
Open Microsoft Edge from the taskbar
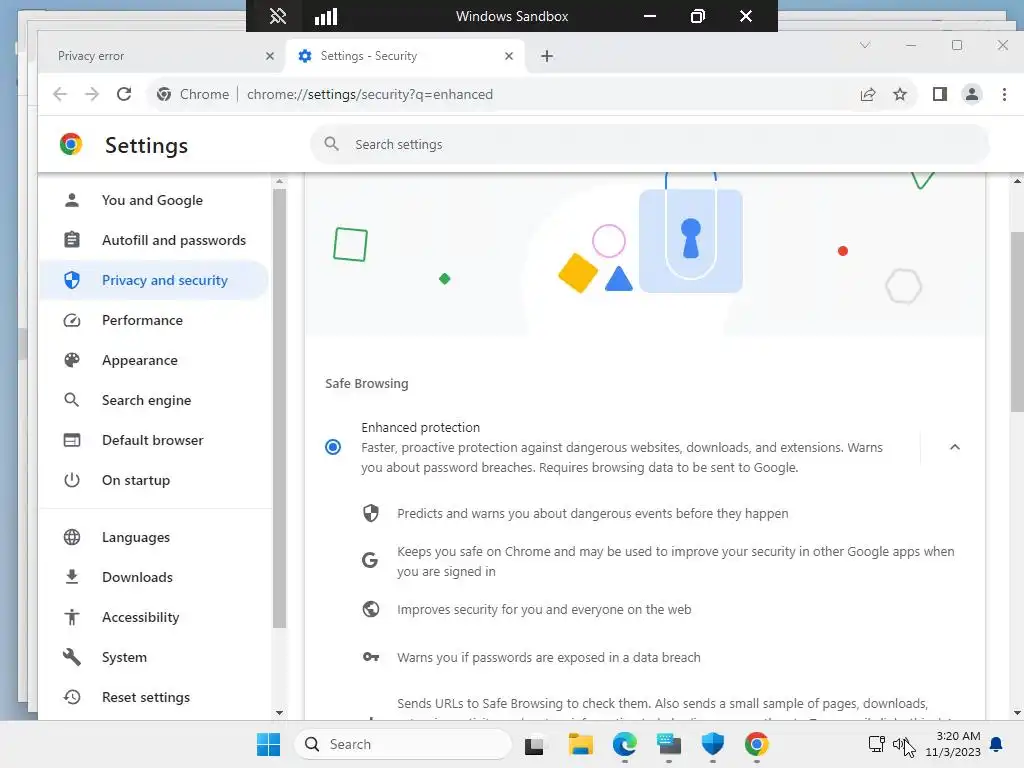[x=625, y=744]
